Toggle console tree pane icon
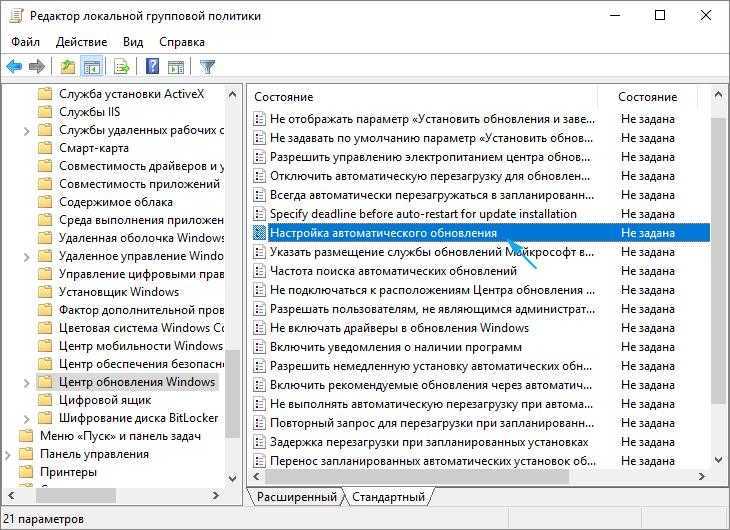 coord(92,67)
